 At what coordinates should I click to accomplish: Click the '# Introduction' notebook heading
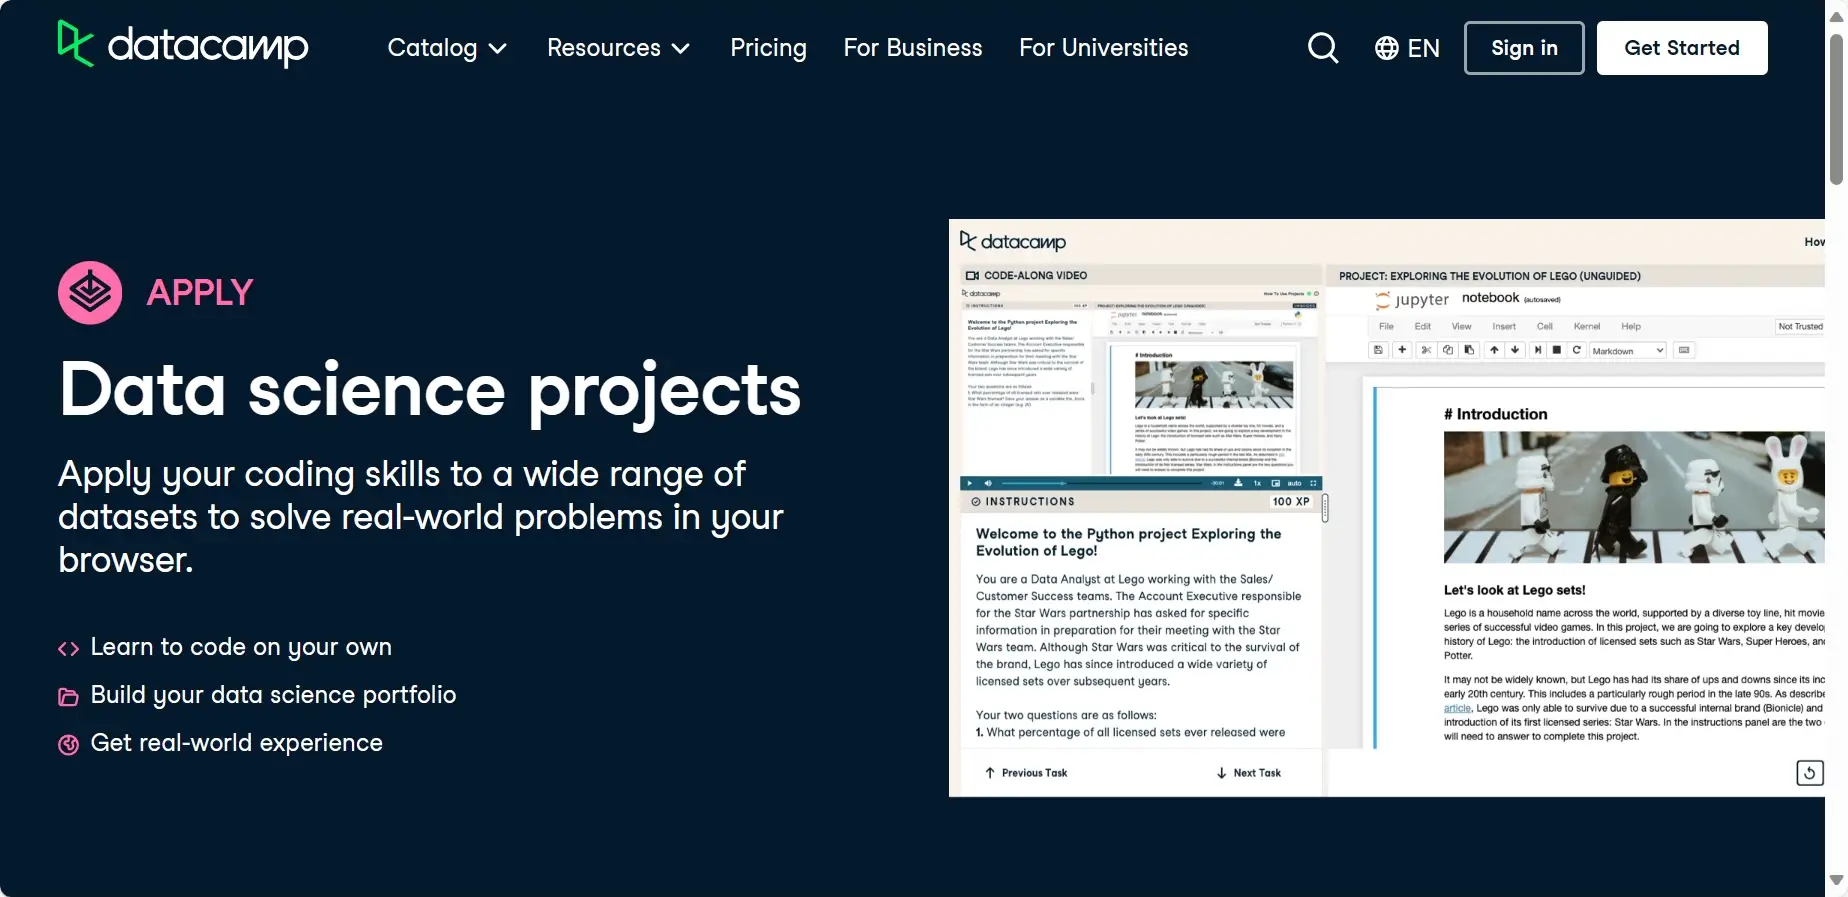1495,414
